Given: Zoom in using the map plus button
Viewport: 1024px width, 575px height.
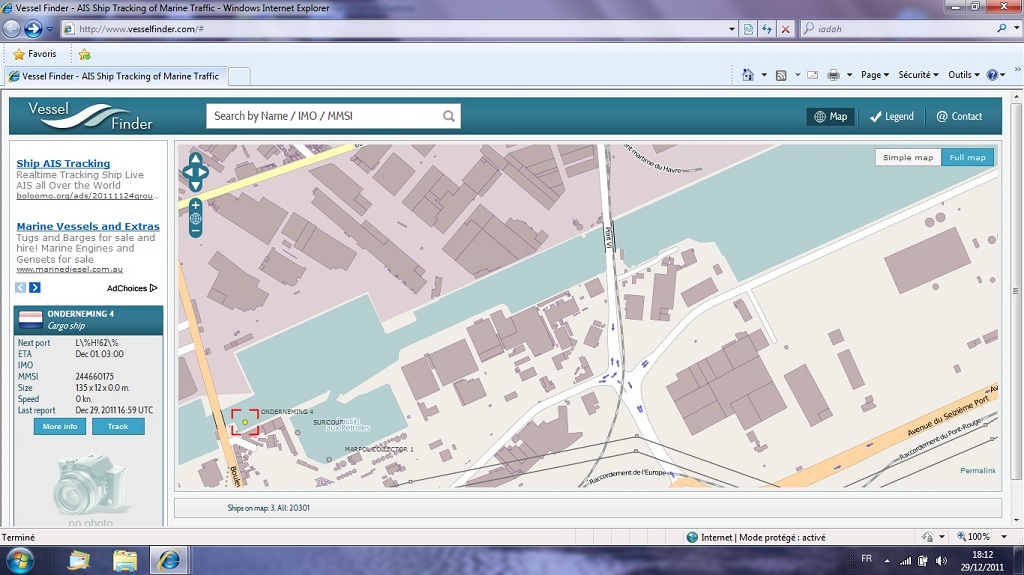Looking at the screenshot, I should click(195, 205).
